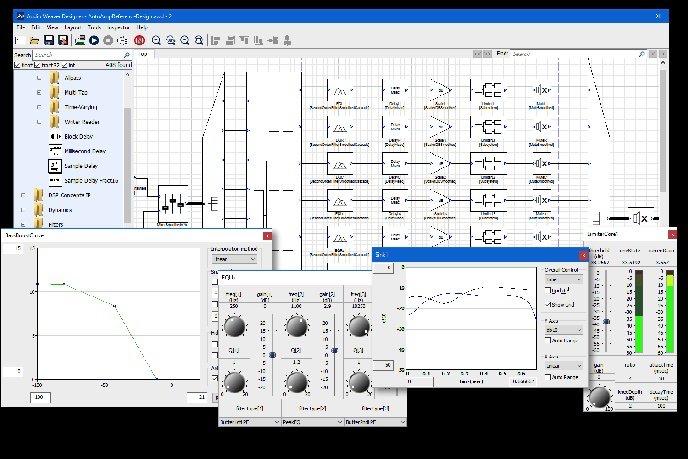This screenshot has width=688, height=459.
Task: Click the fader mixer module on canvas
Action: tap(173, 203)
